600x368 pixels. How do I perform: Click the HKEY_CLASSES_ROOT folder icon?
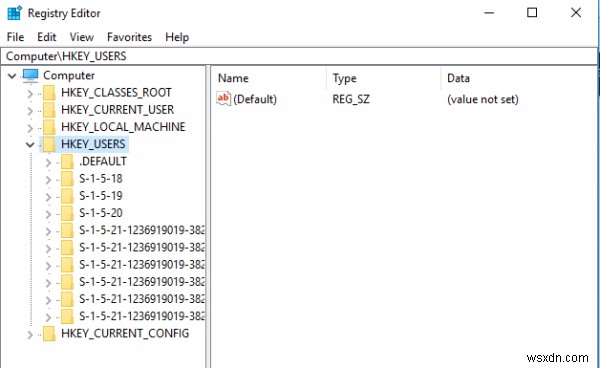(x=49, y=93)
